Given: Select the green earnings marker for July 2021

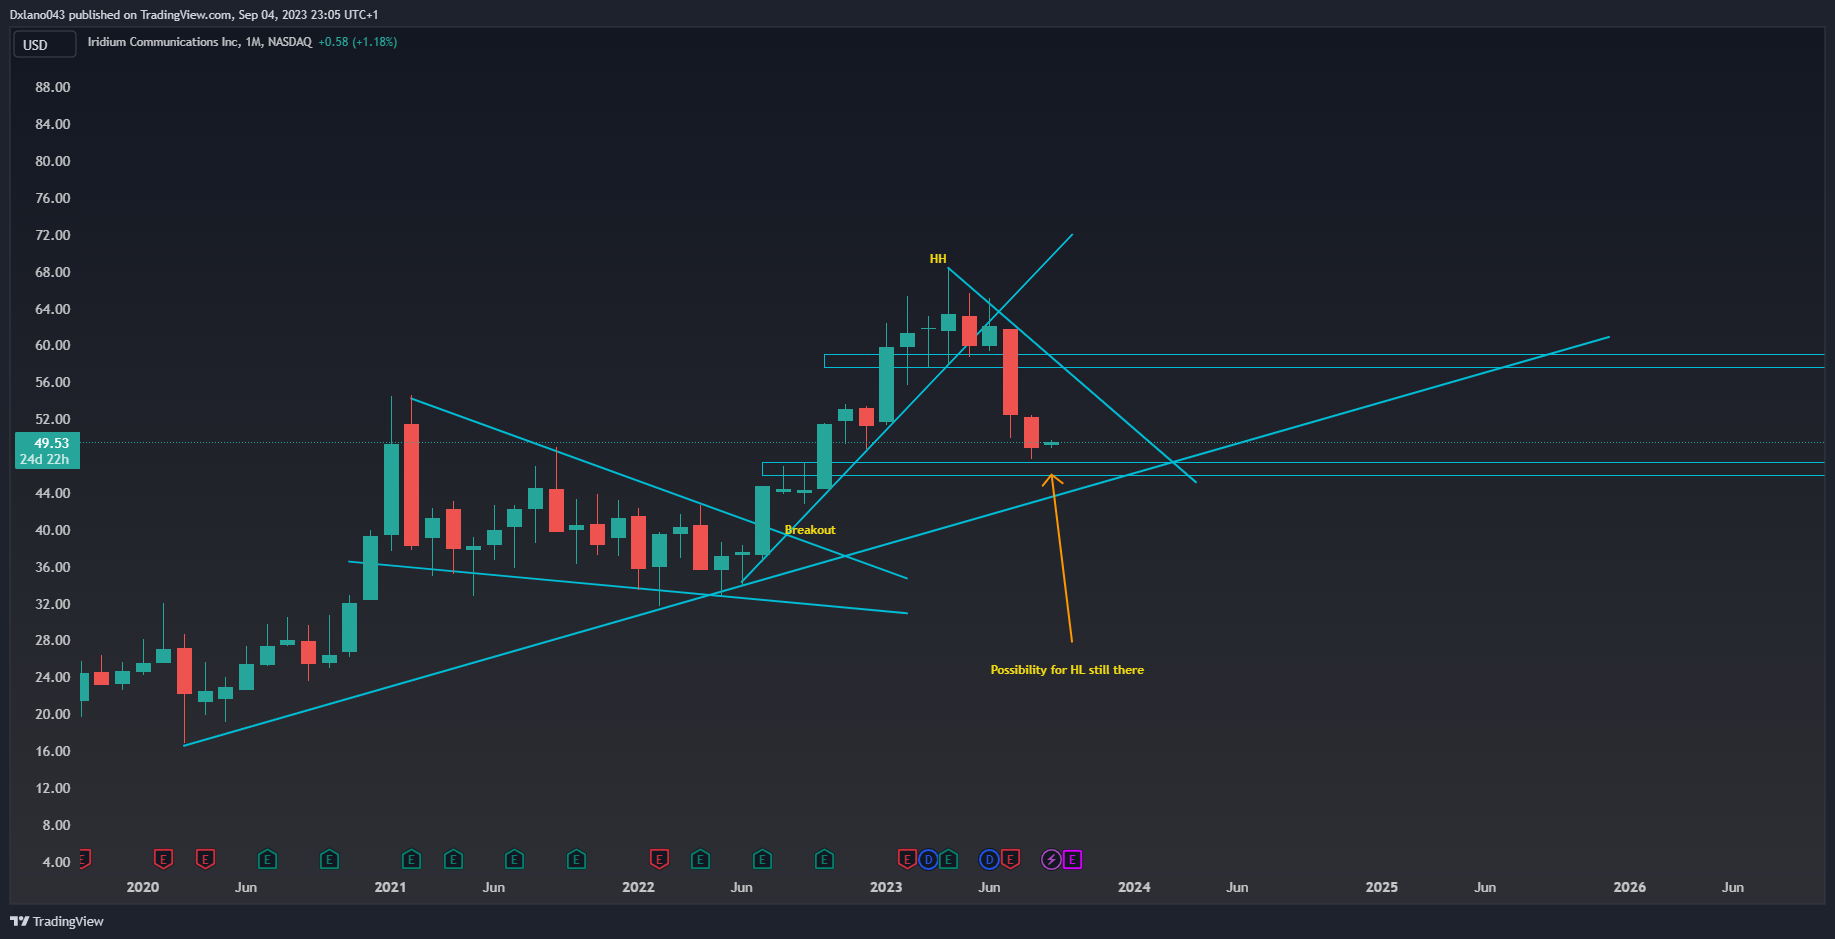Looking at the screenshot, I should (x=514, y=859).
